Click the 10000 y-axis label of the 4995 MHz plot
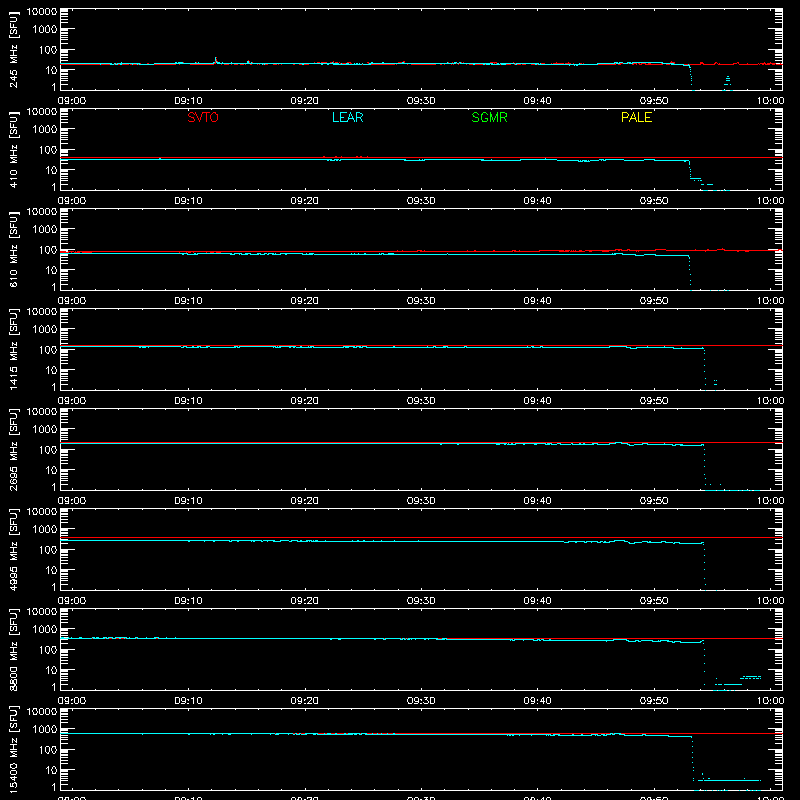The height and width of the screenshot is (800, 800). pyautogui.click(x=42, y=512)
